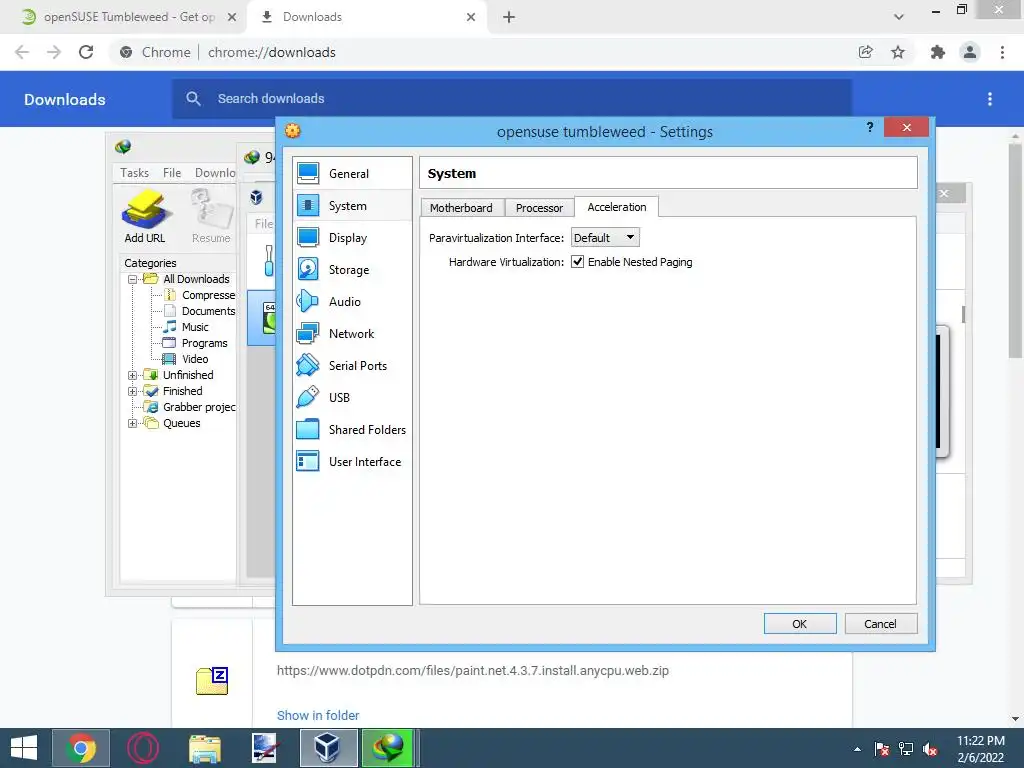The height and width of the screenshot is (768, 1024).
Task: Open File Explorer from the taskbar
Action: (x=204, y=748)
